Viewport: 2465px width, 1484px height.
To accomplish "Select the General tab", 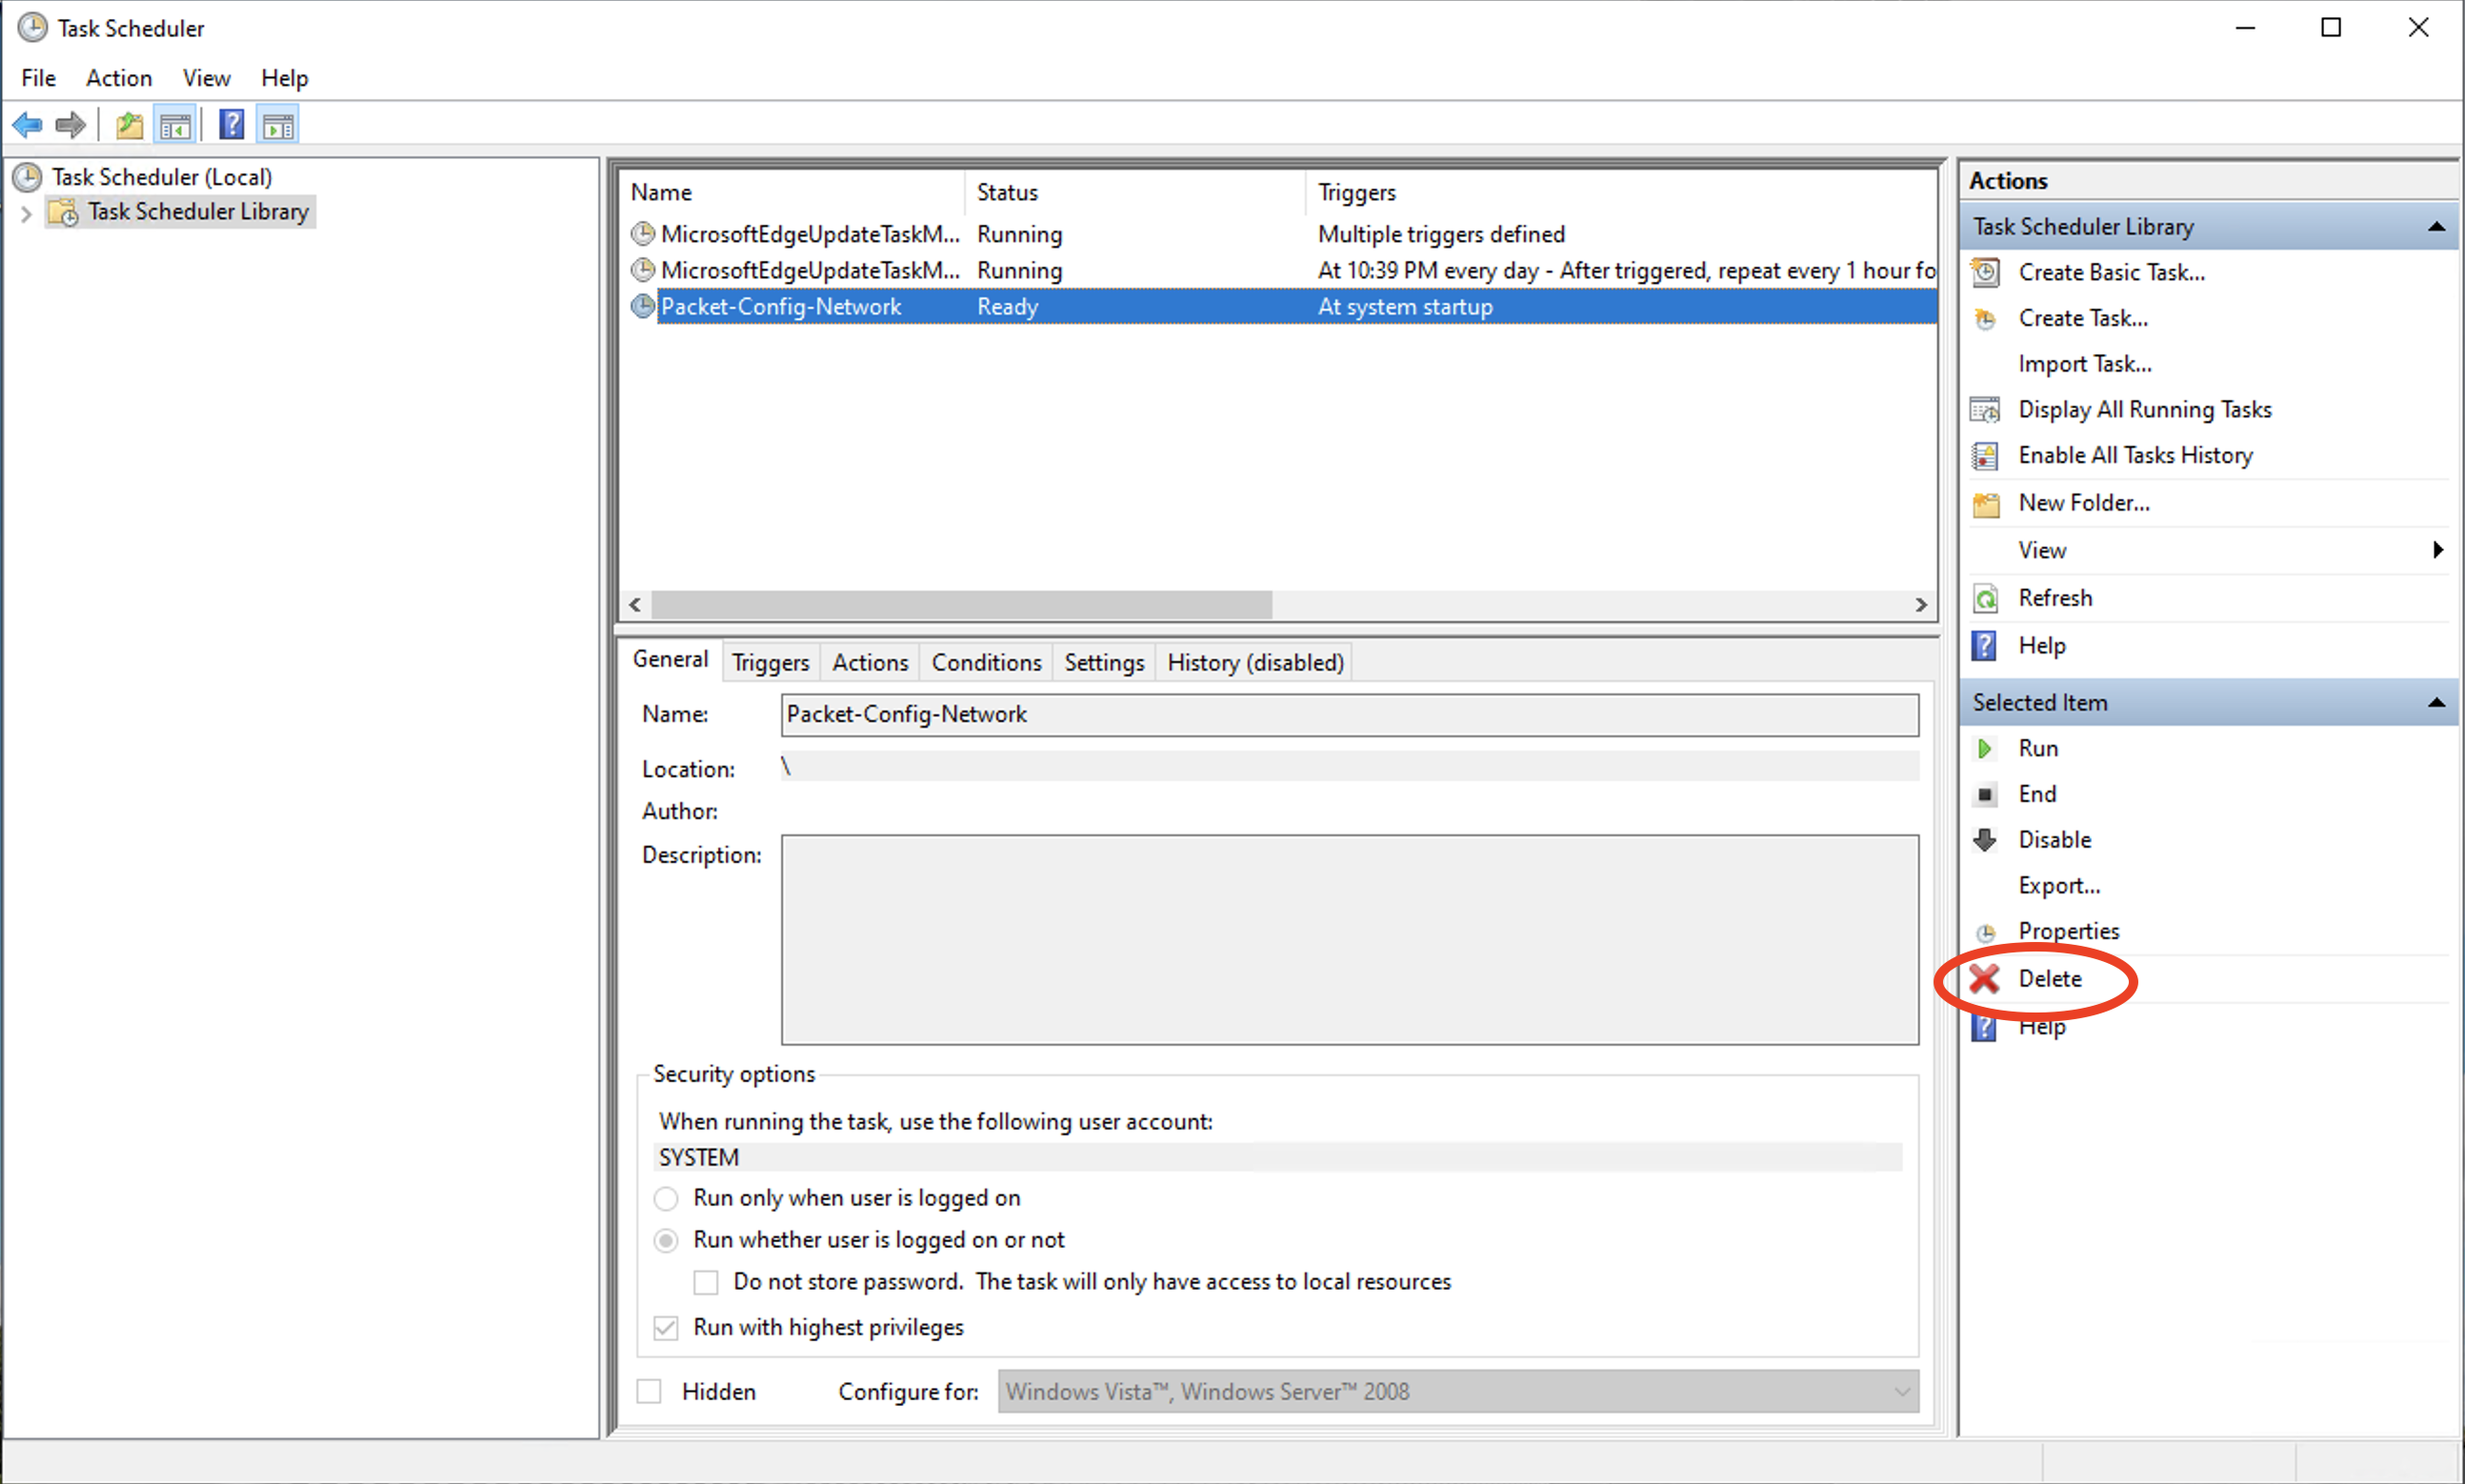I will click(670, 660).
